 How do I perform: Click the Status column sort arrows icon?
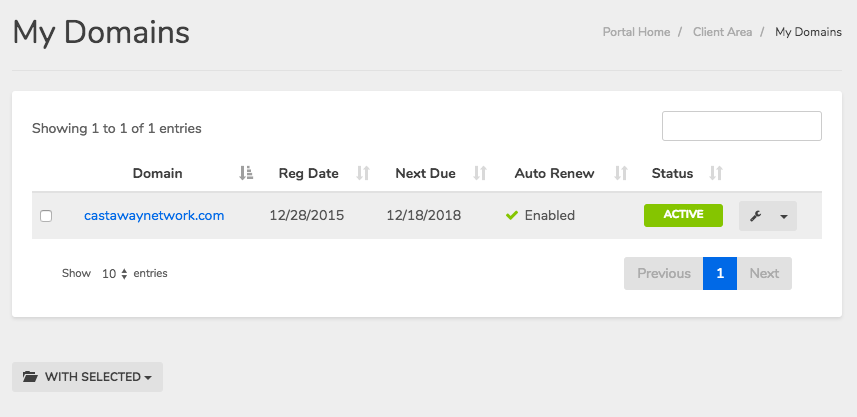point(715,173)
